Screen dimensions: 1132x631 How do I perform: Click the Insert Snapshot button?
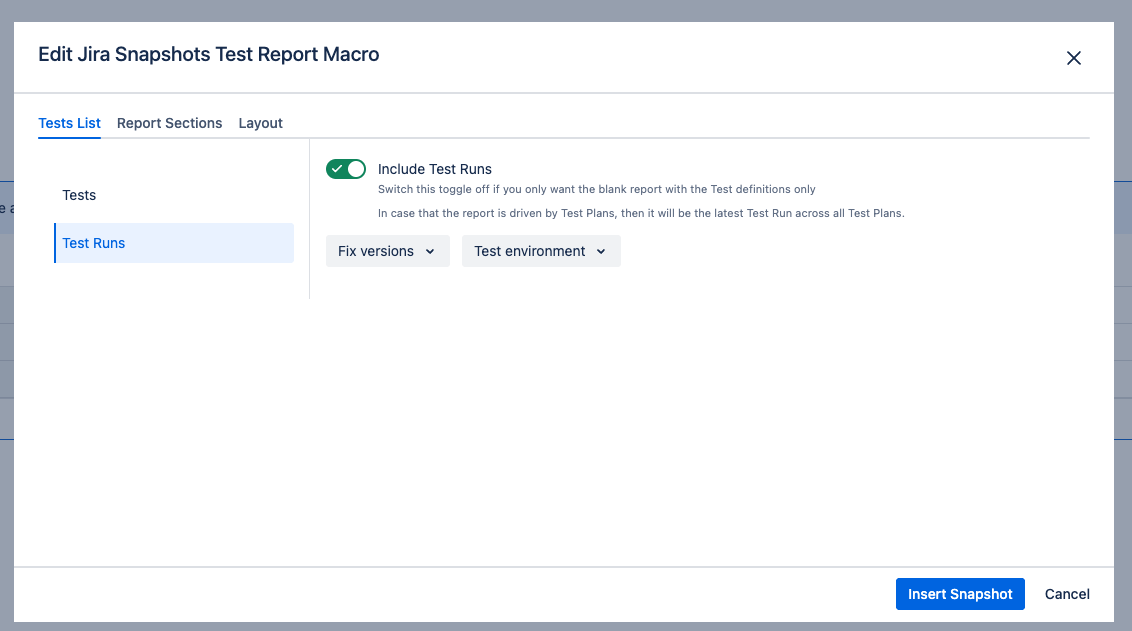pos(960,594)
